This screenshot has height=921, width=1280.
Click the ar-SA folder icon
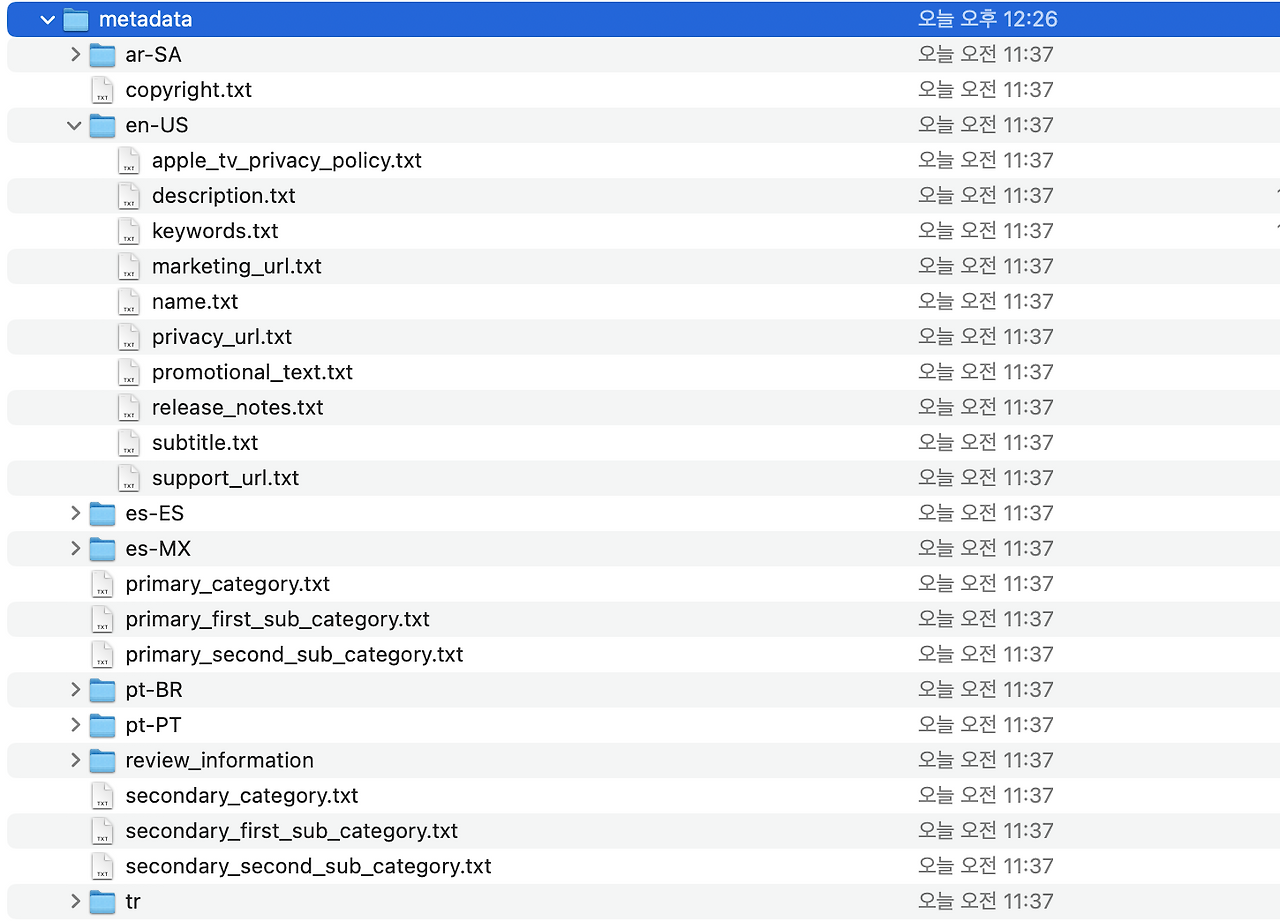coord(102,55)
